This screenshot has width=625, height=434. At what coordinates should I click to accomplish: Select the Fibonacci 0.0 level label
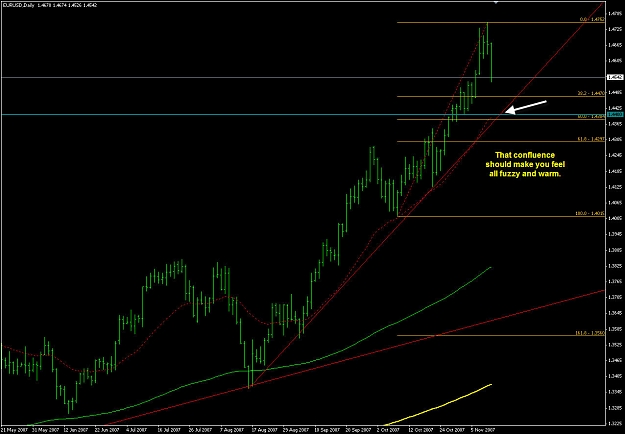click(592, 19)
